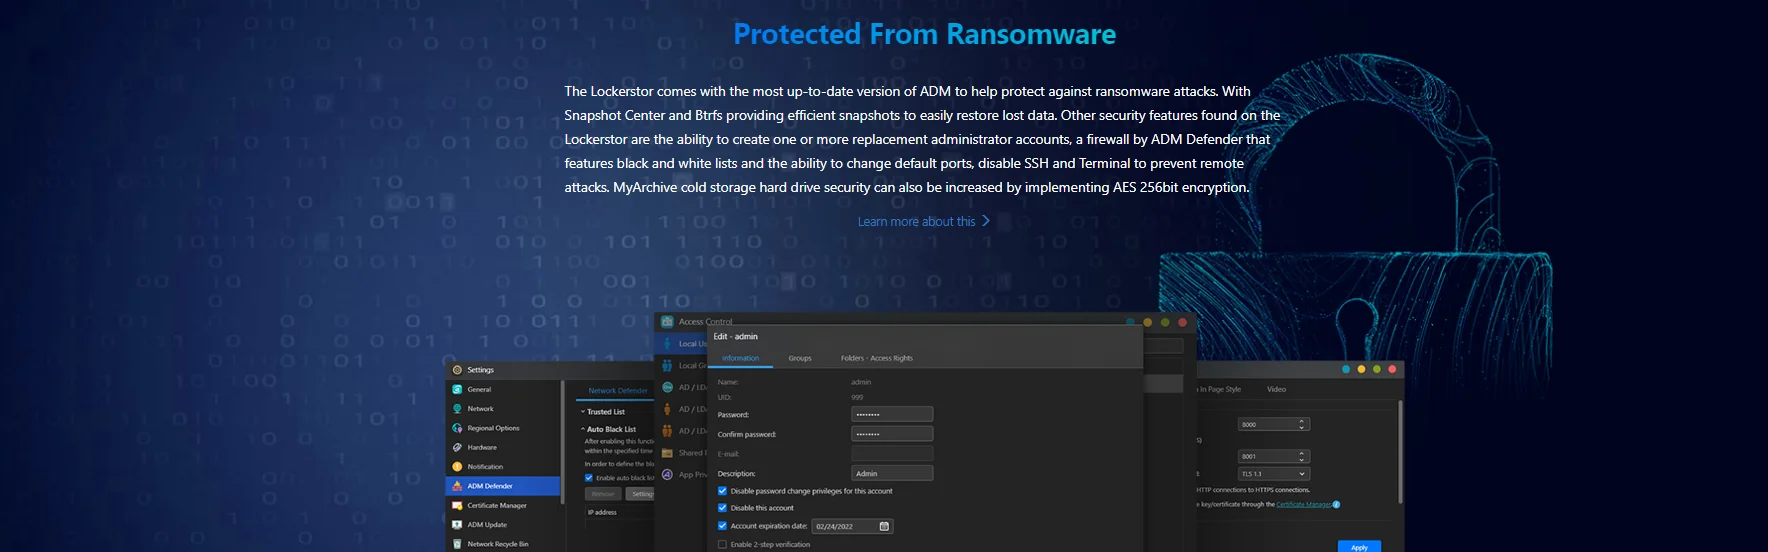
Task: Click into the Password field
Action: pos(892,414)
